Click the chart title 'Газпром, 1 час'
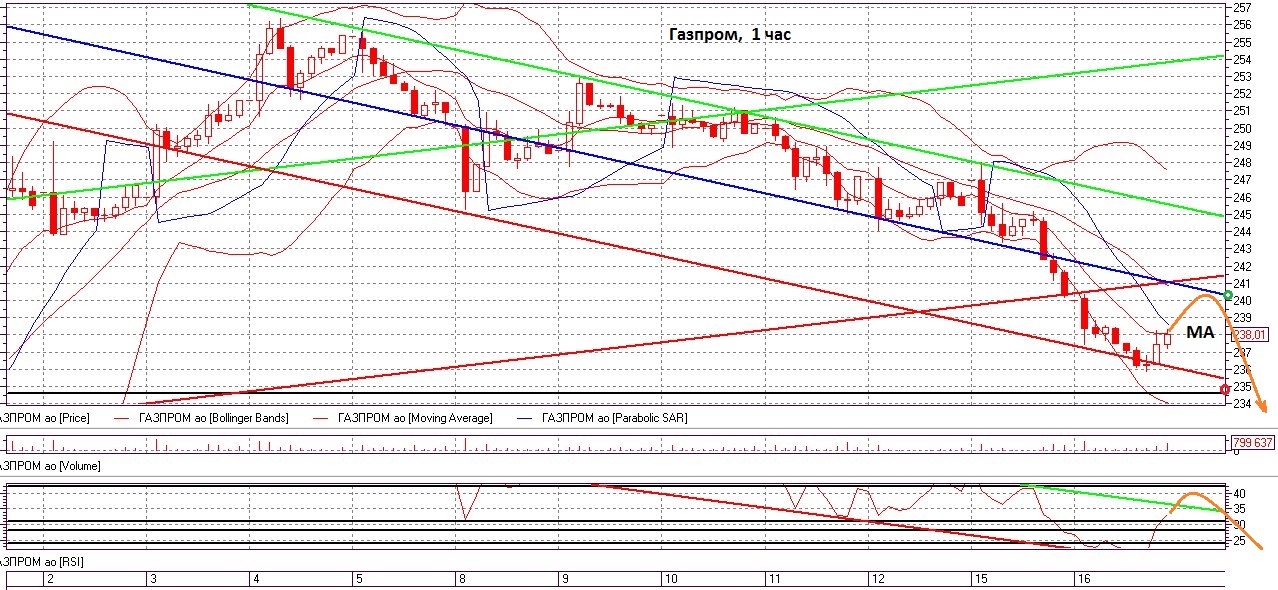 tap(730, 34)
